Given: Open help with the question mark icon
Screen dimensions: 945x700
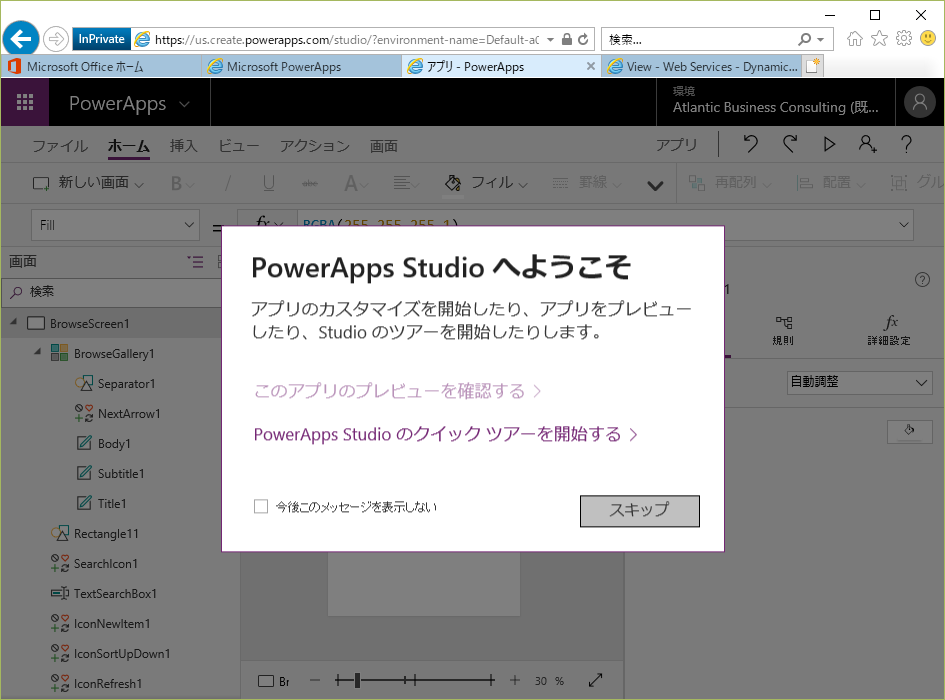Looking at the screenshot, I should coord(906,144).
